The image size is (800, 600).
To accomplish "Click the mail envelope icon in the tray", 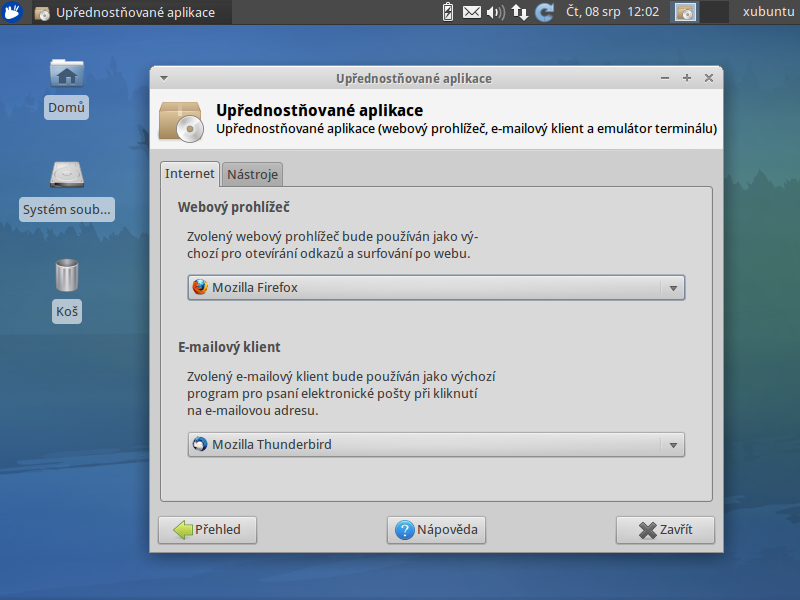I will 471,11.
